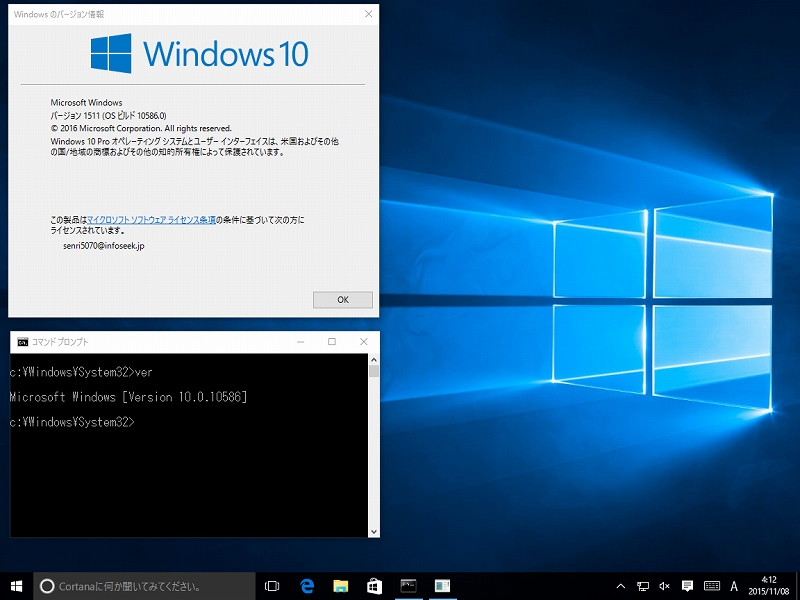
Task: Launch Microsoft Edge from the taskbar
Action: 307,586
